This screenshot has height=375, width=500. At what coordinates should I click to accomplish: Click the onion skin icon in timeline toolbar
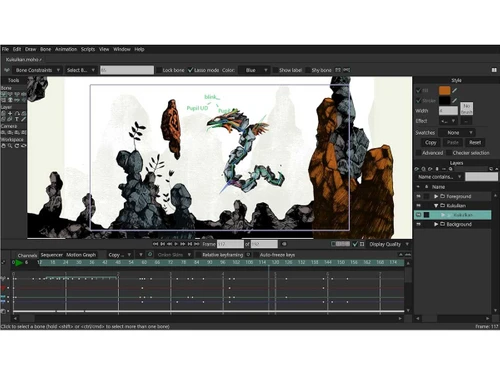(x=150, y=254)
